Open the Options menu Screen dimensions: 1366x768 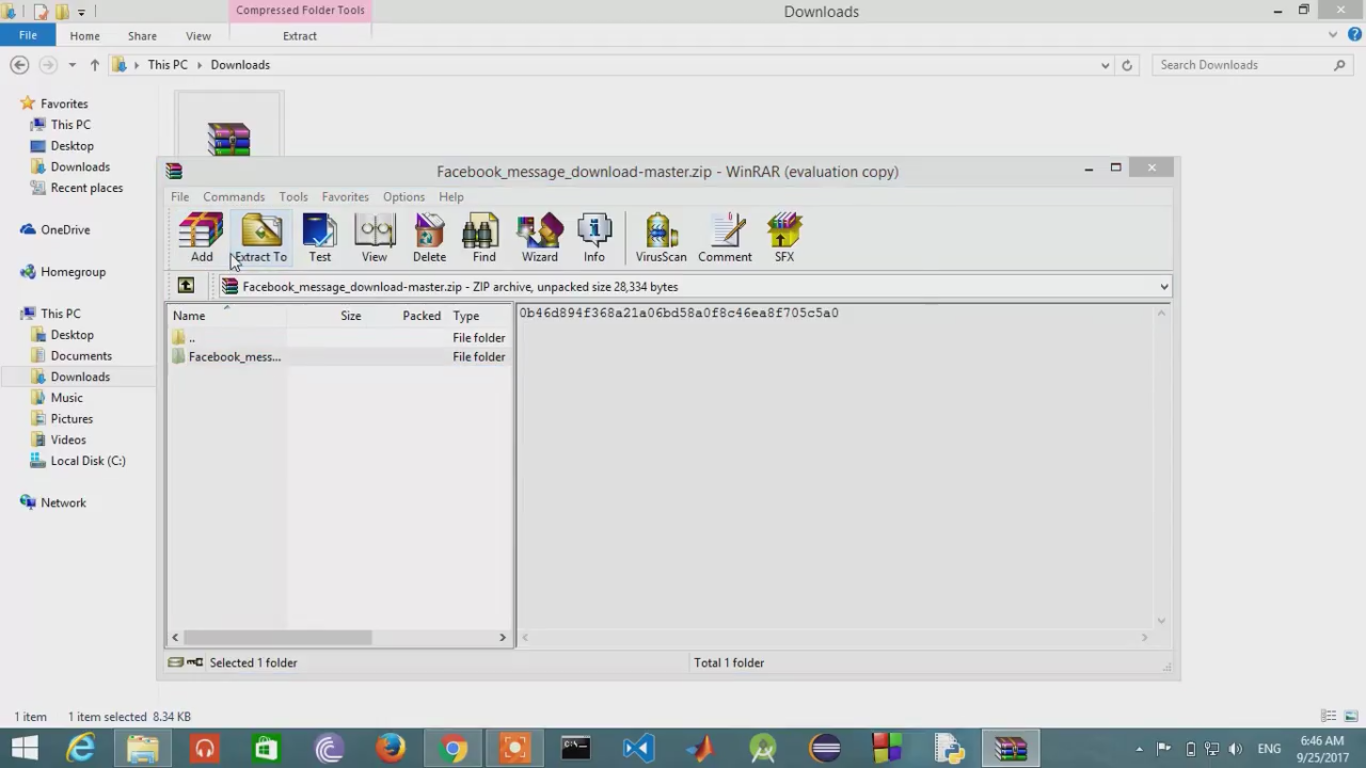coord(404,197)
